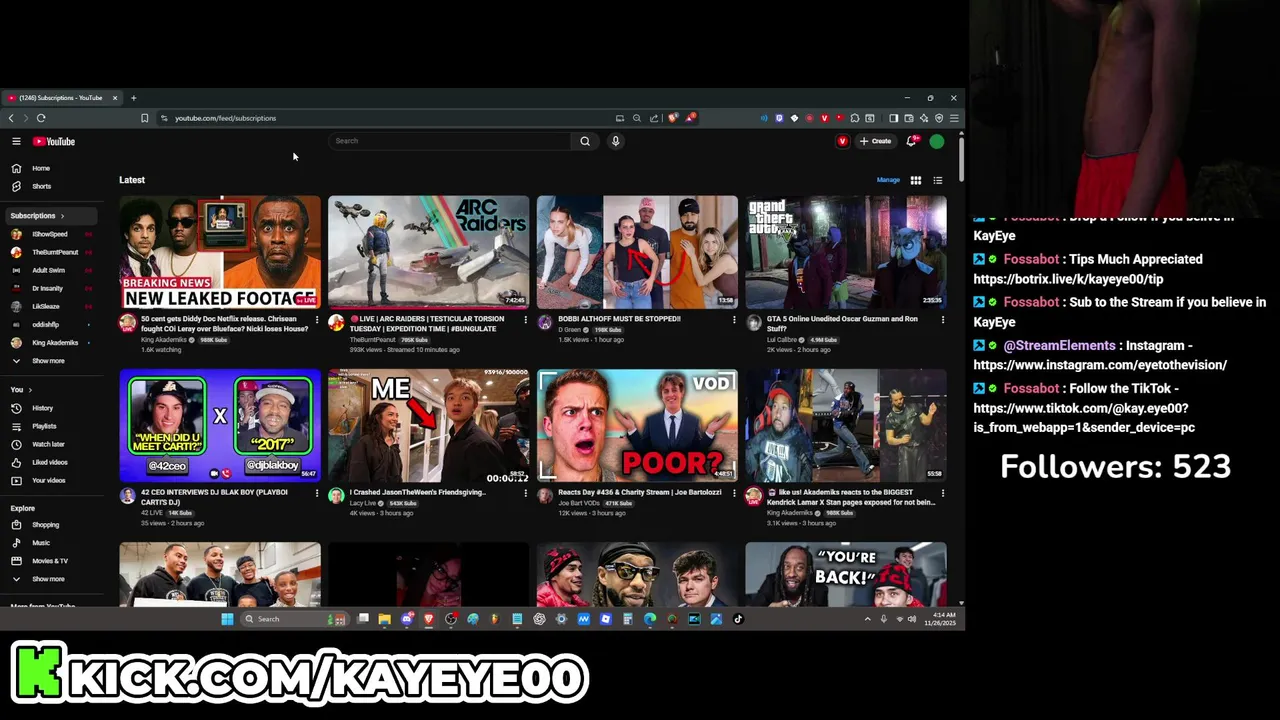This screenshot has height=720, width=1280.
Task: Open more options for ARC Raiders video
Action: click(525, 320)
